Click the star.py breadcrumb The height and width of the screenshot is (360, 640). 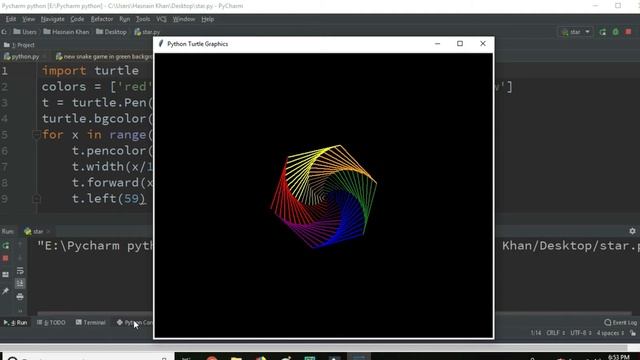147,32
